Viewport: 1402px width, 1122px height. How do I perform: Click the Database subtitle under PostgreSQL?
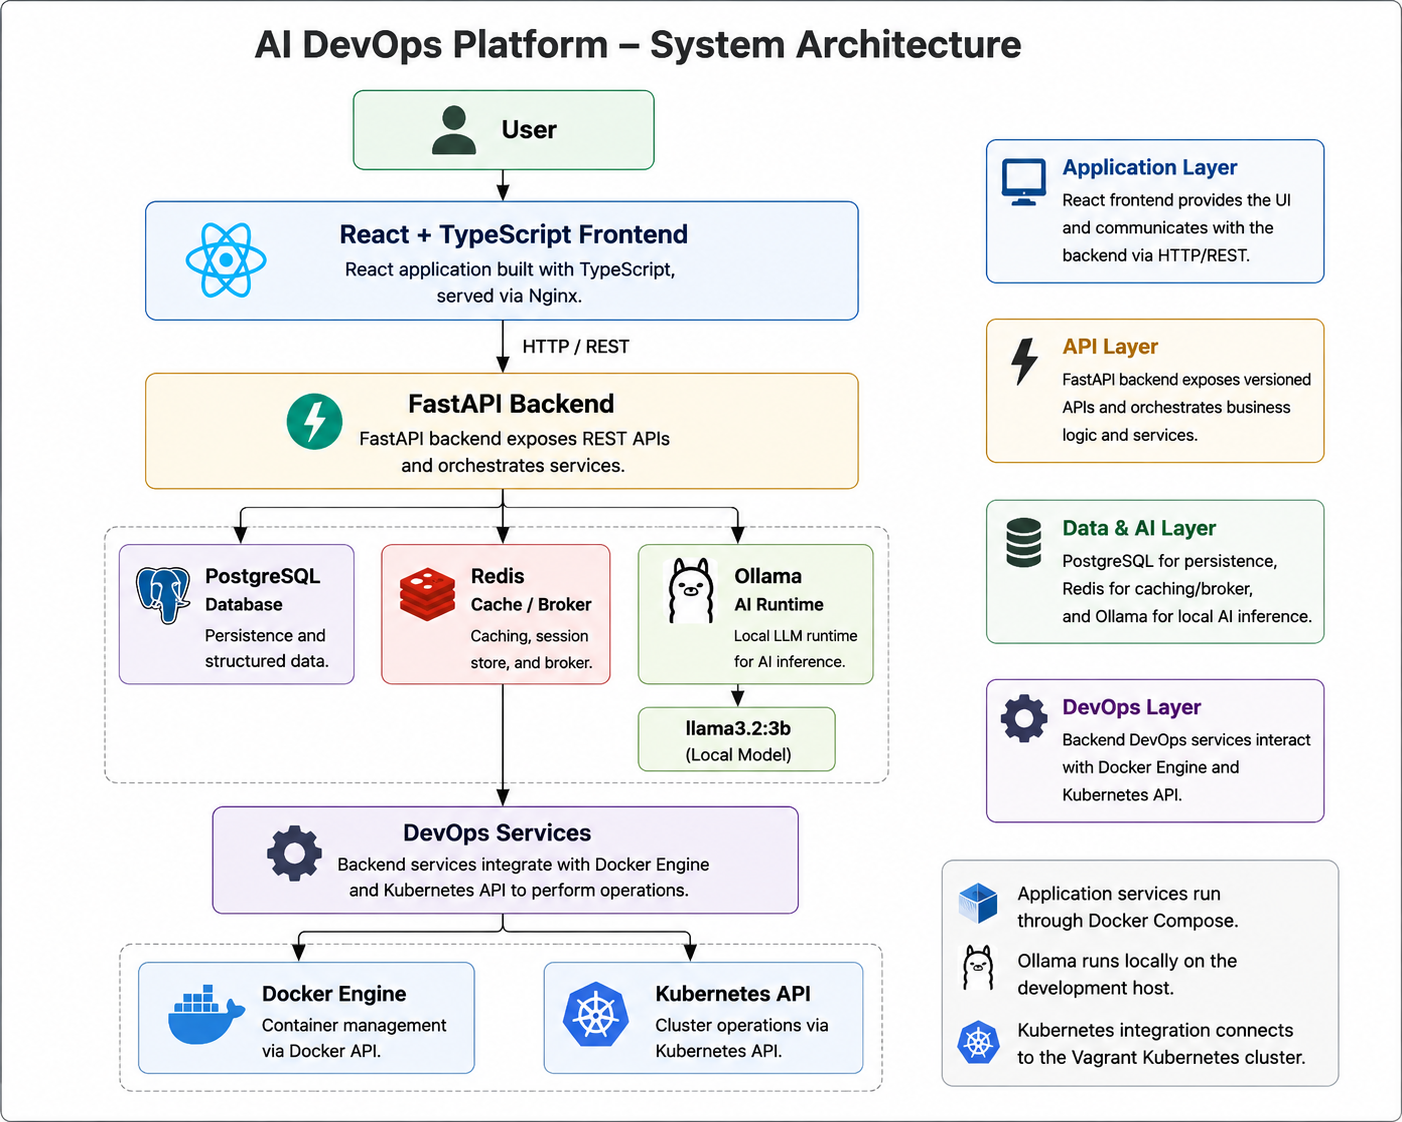pyautogui.click(x=244, y=605)
